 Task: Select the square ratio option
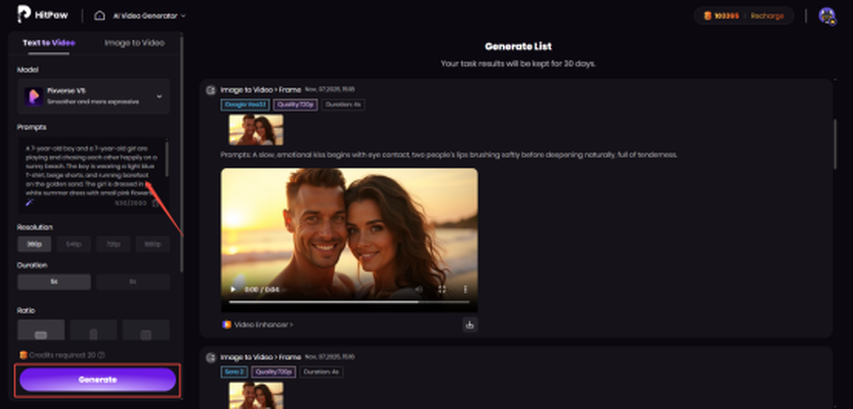point(146,330)
